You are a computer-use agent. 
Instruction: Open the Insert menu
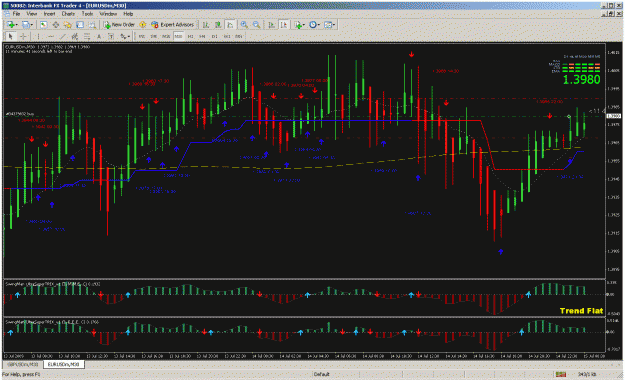(49, 14)
